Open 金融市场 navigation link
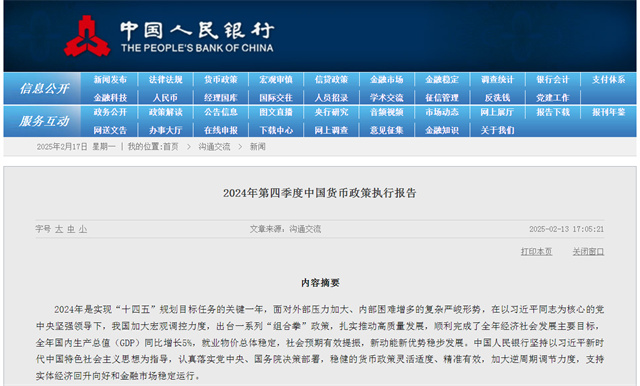640x386 pixels. 387,80
